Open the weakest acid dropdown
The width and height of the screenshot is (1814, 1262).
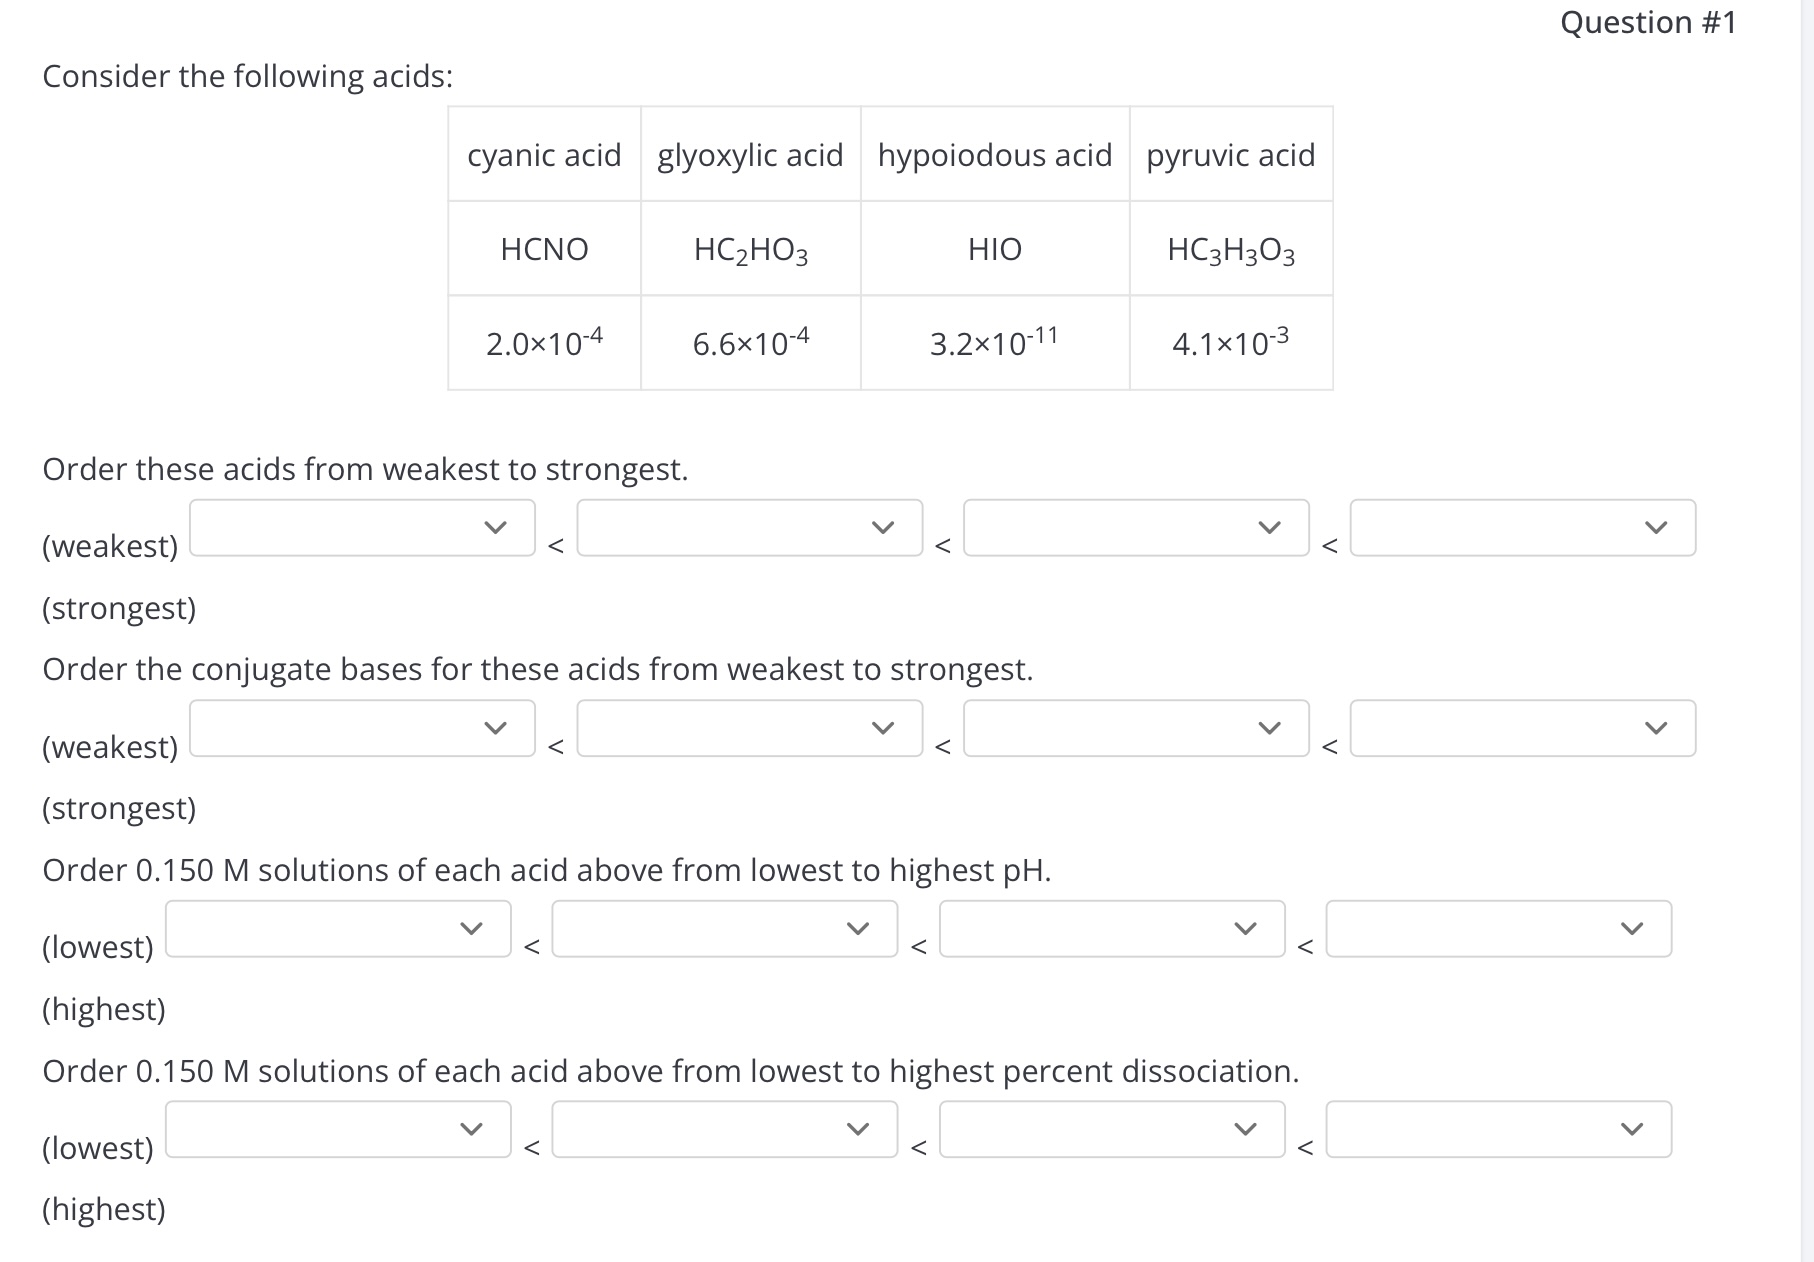tap(363, 528)
